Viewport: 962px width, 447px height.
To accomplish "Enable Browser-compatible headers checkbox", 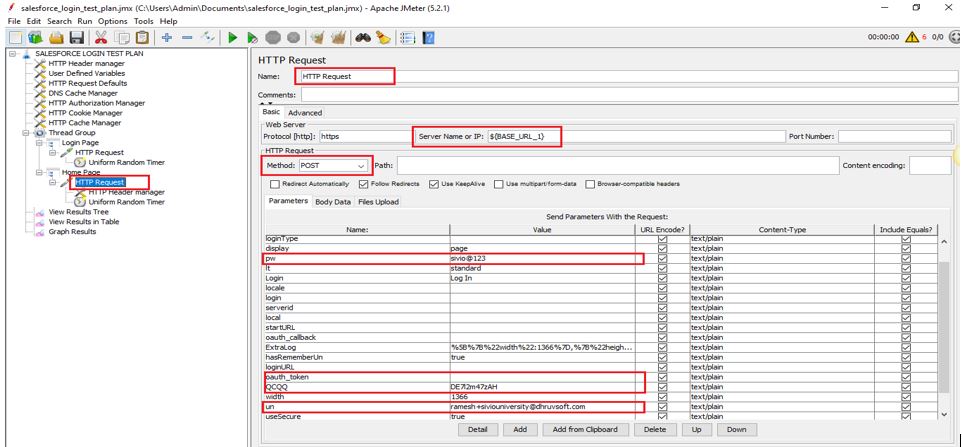I will coord(590,184).
